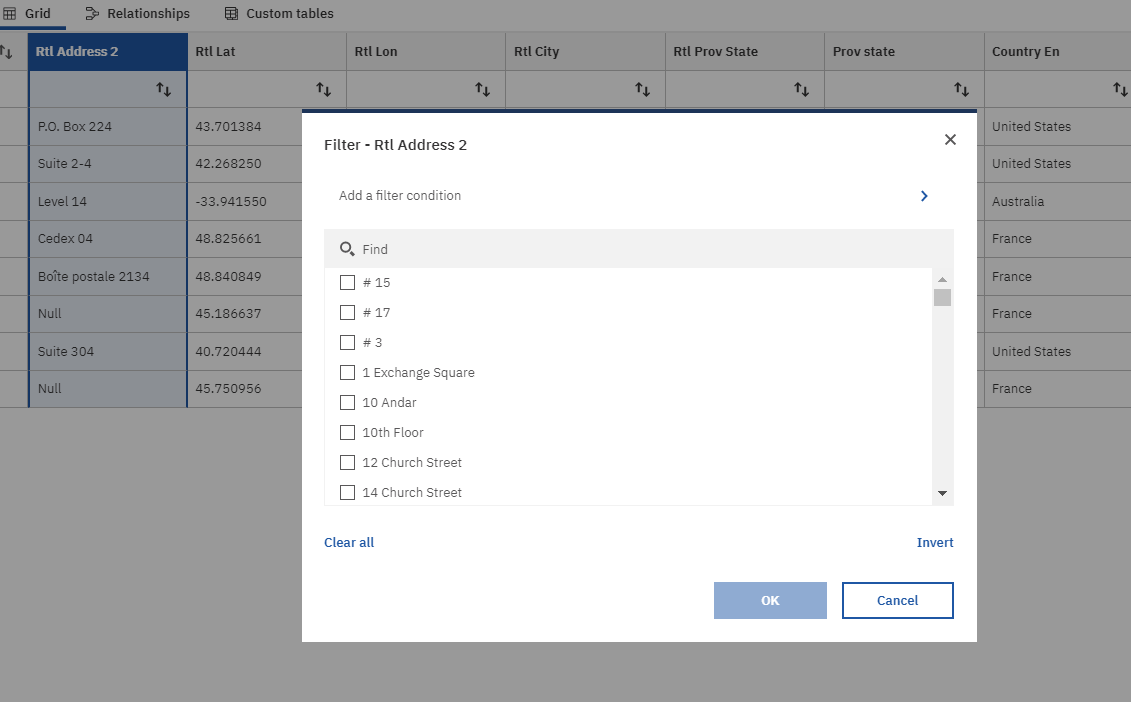Click the 'P.O. Box 224' cell
Screen dimensions: 1131x702
point(108,126)
